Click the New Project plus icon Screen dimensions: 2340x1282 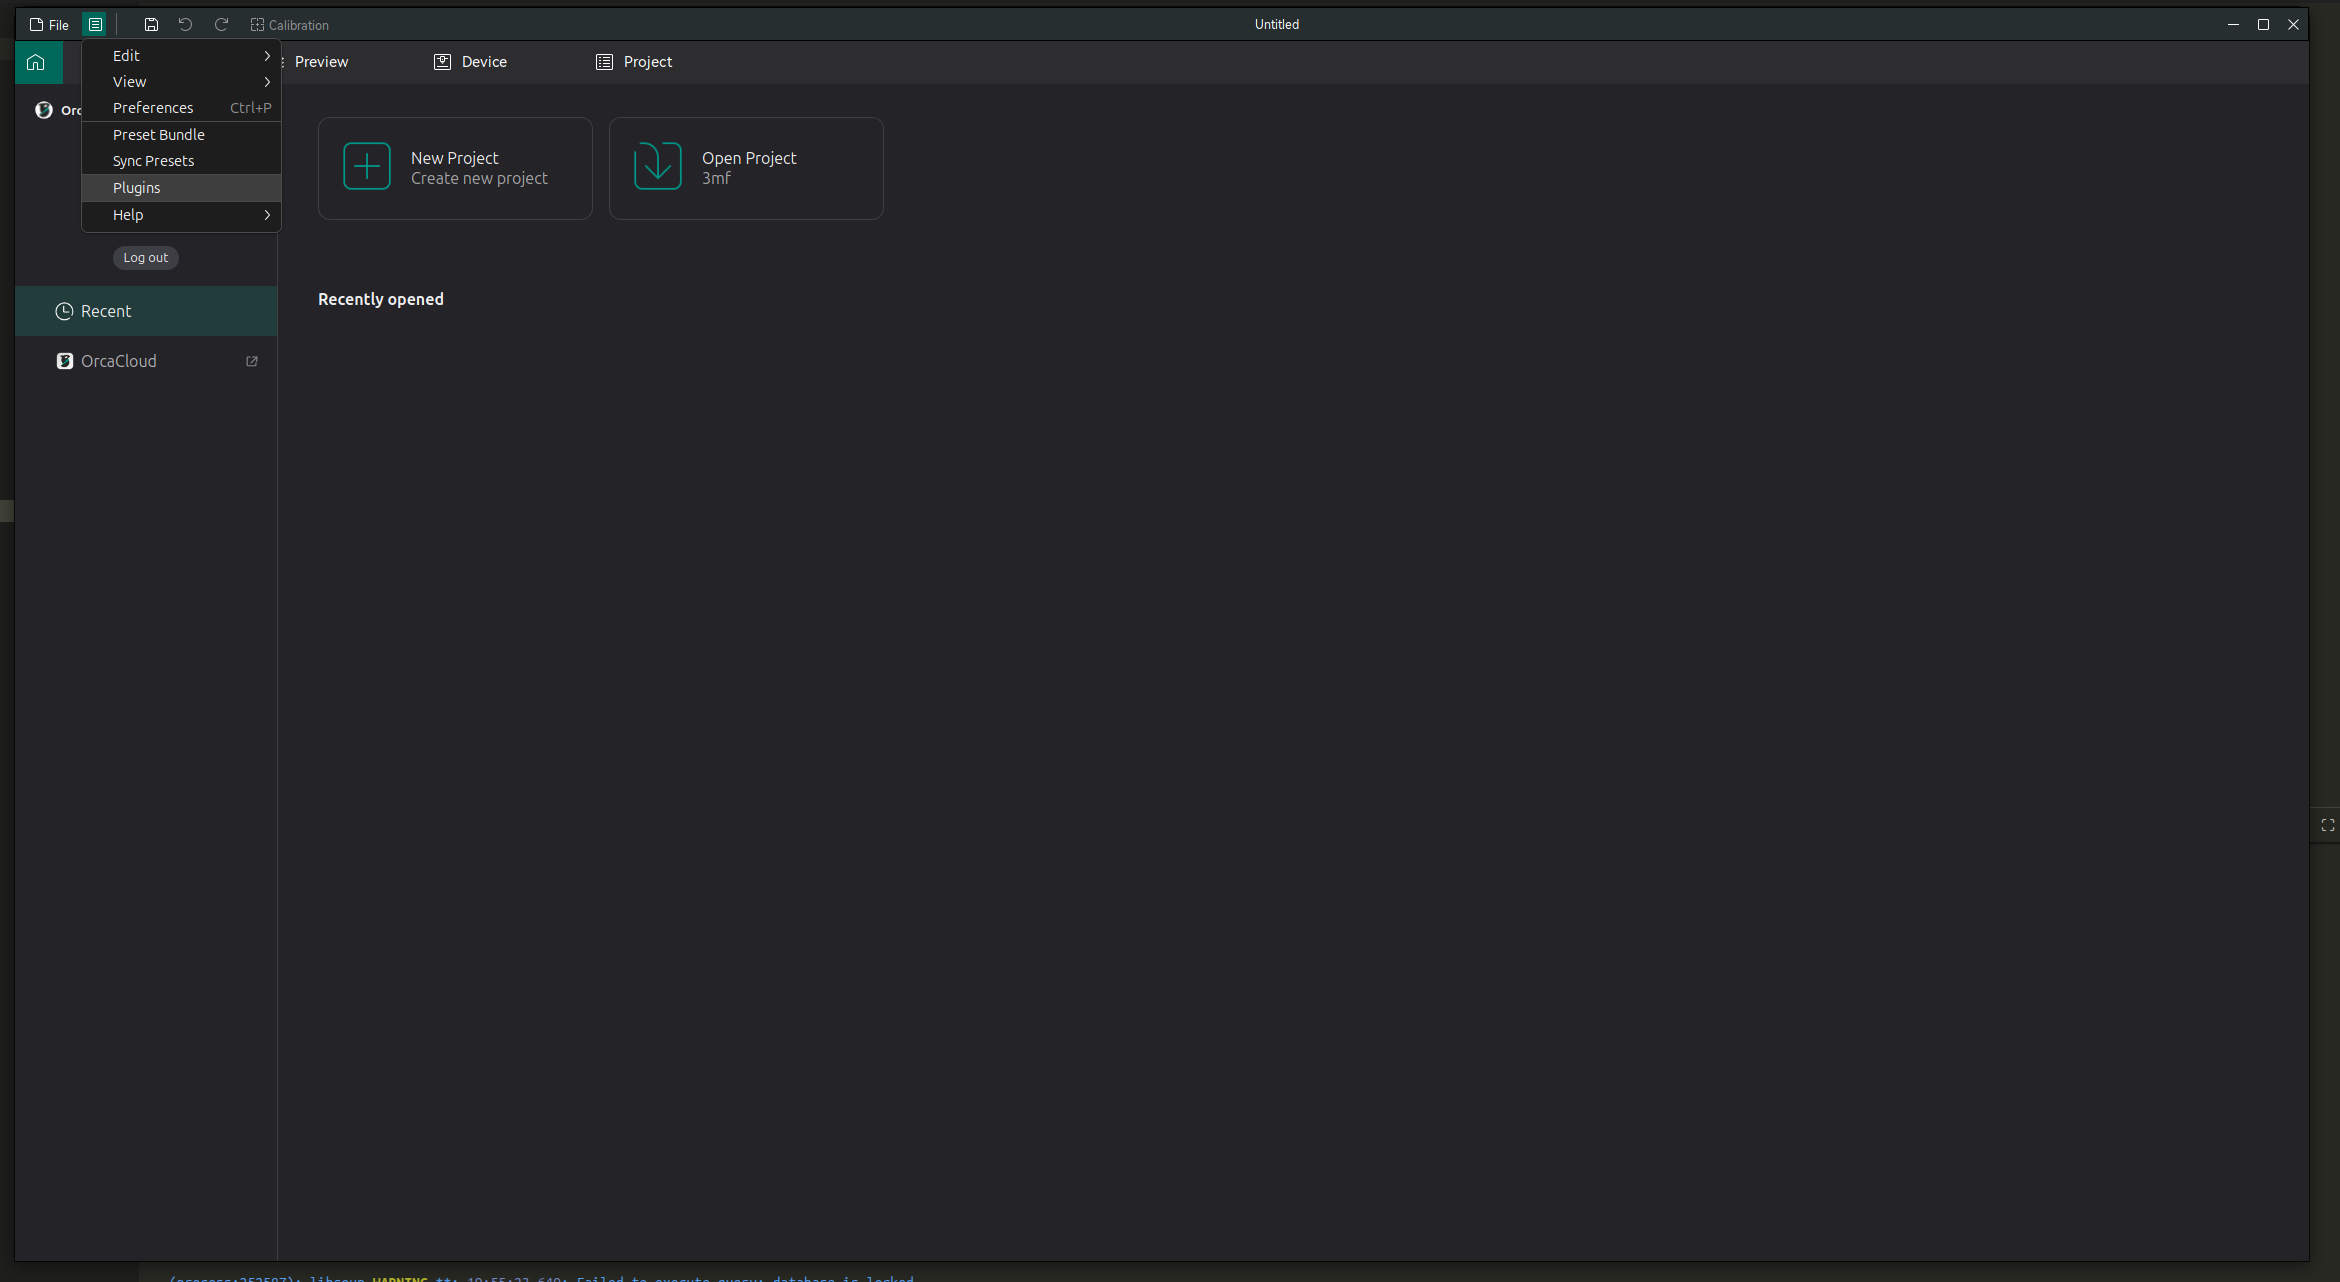click(x=367, y=166)
